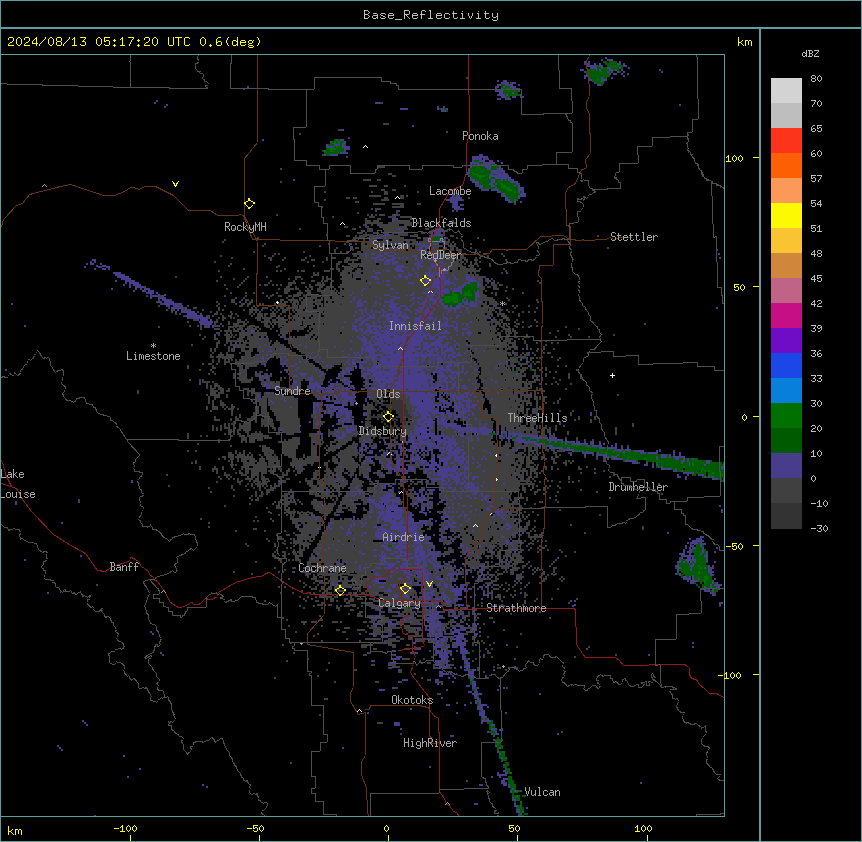The width and height of the screenshot is (862, 842).
Task: Click the Strathmore label
Action: [516, 608]
